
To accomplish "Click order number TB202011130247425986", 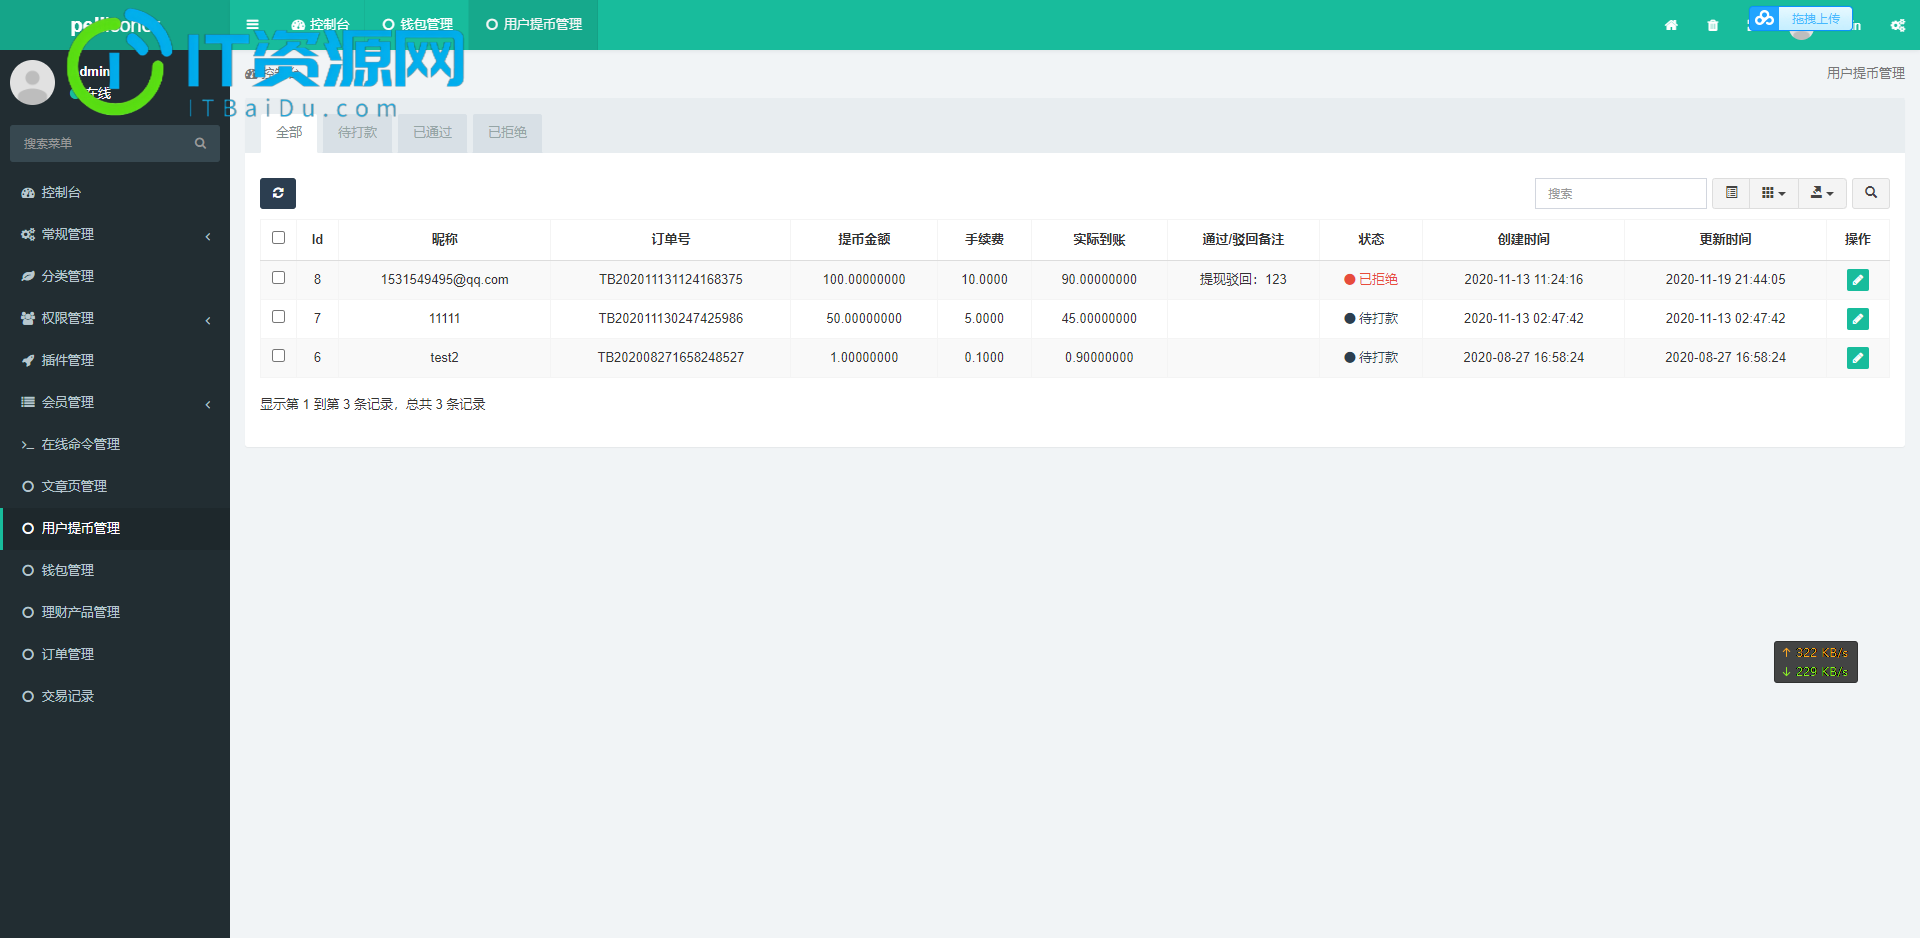I will pyautogui.click(x=670, y=318).
